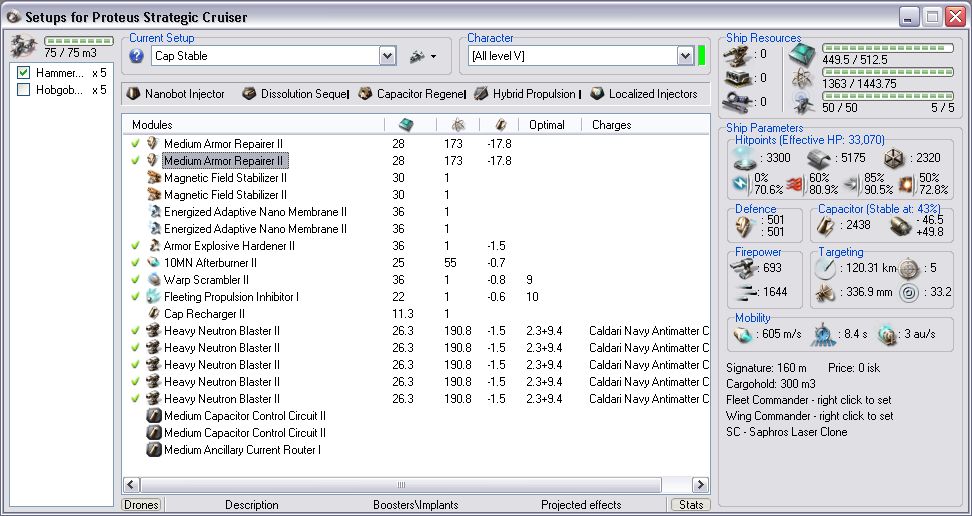Click the capacitor capacity icon showing 2438
This screenshot has height=516, width=972.
[824, 226]
